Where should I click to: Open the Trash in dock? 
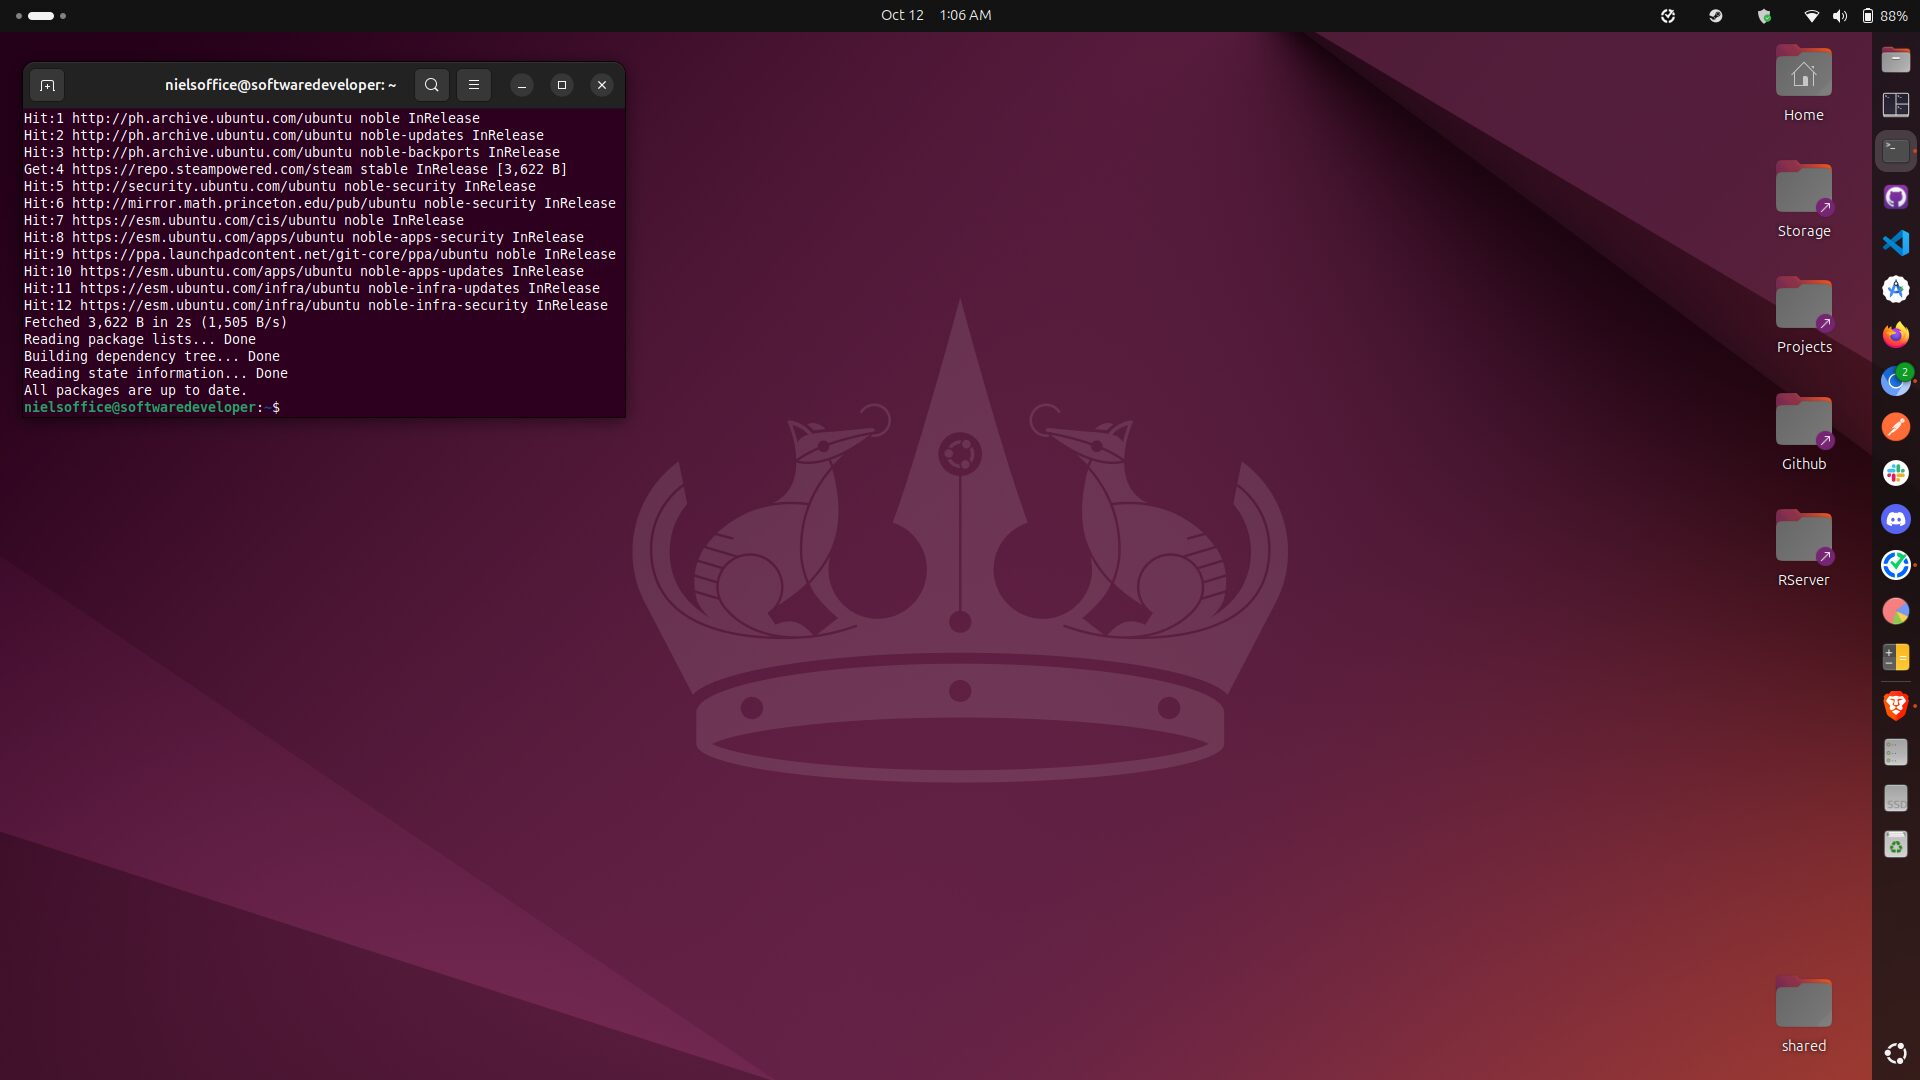click(1895, 845)
